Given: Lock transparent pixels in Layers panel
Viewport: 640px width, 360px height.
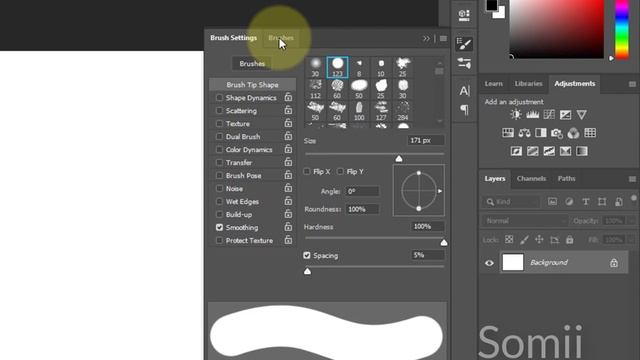Looking at the screenshot, I should 509,240.
